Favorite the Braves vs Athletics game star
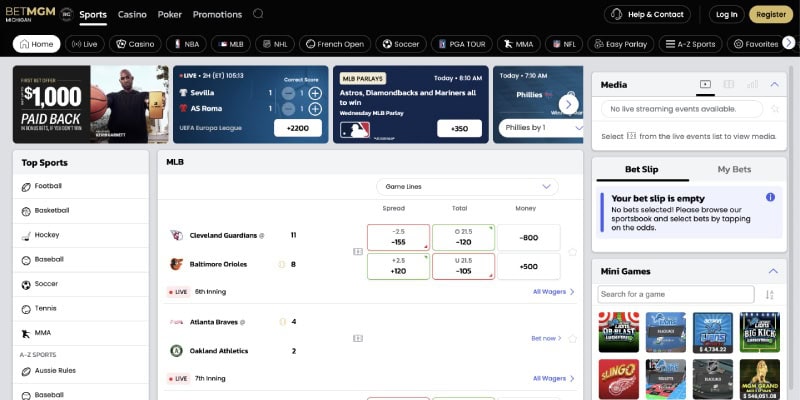Screen dimensions: 800x400 [x=572, y=338]
